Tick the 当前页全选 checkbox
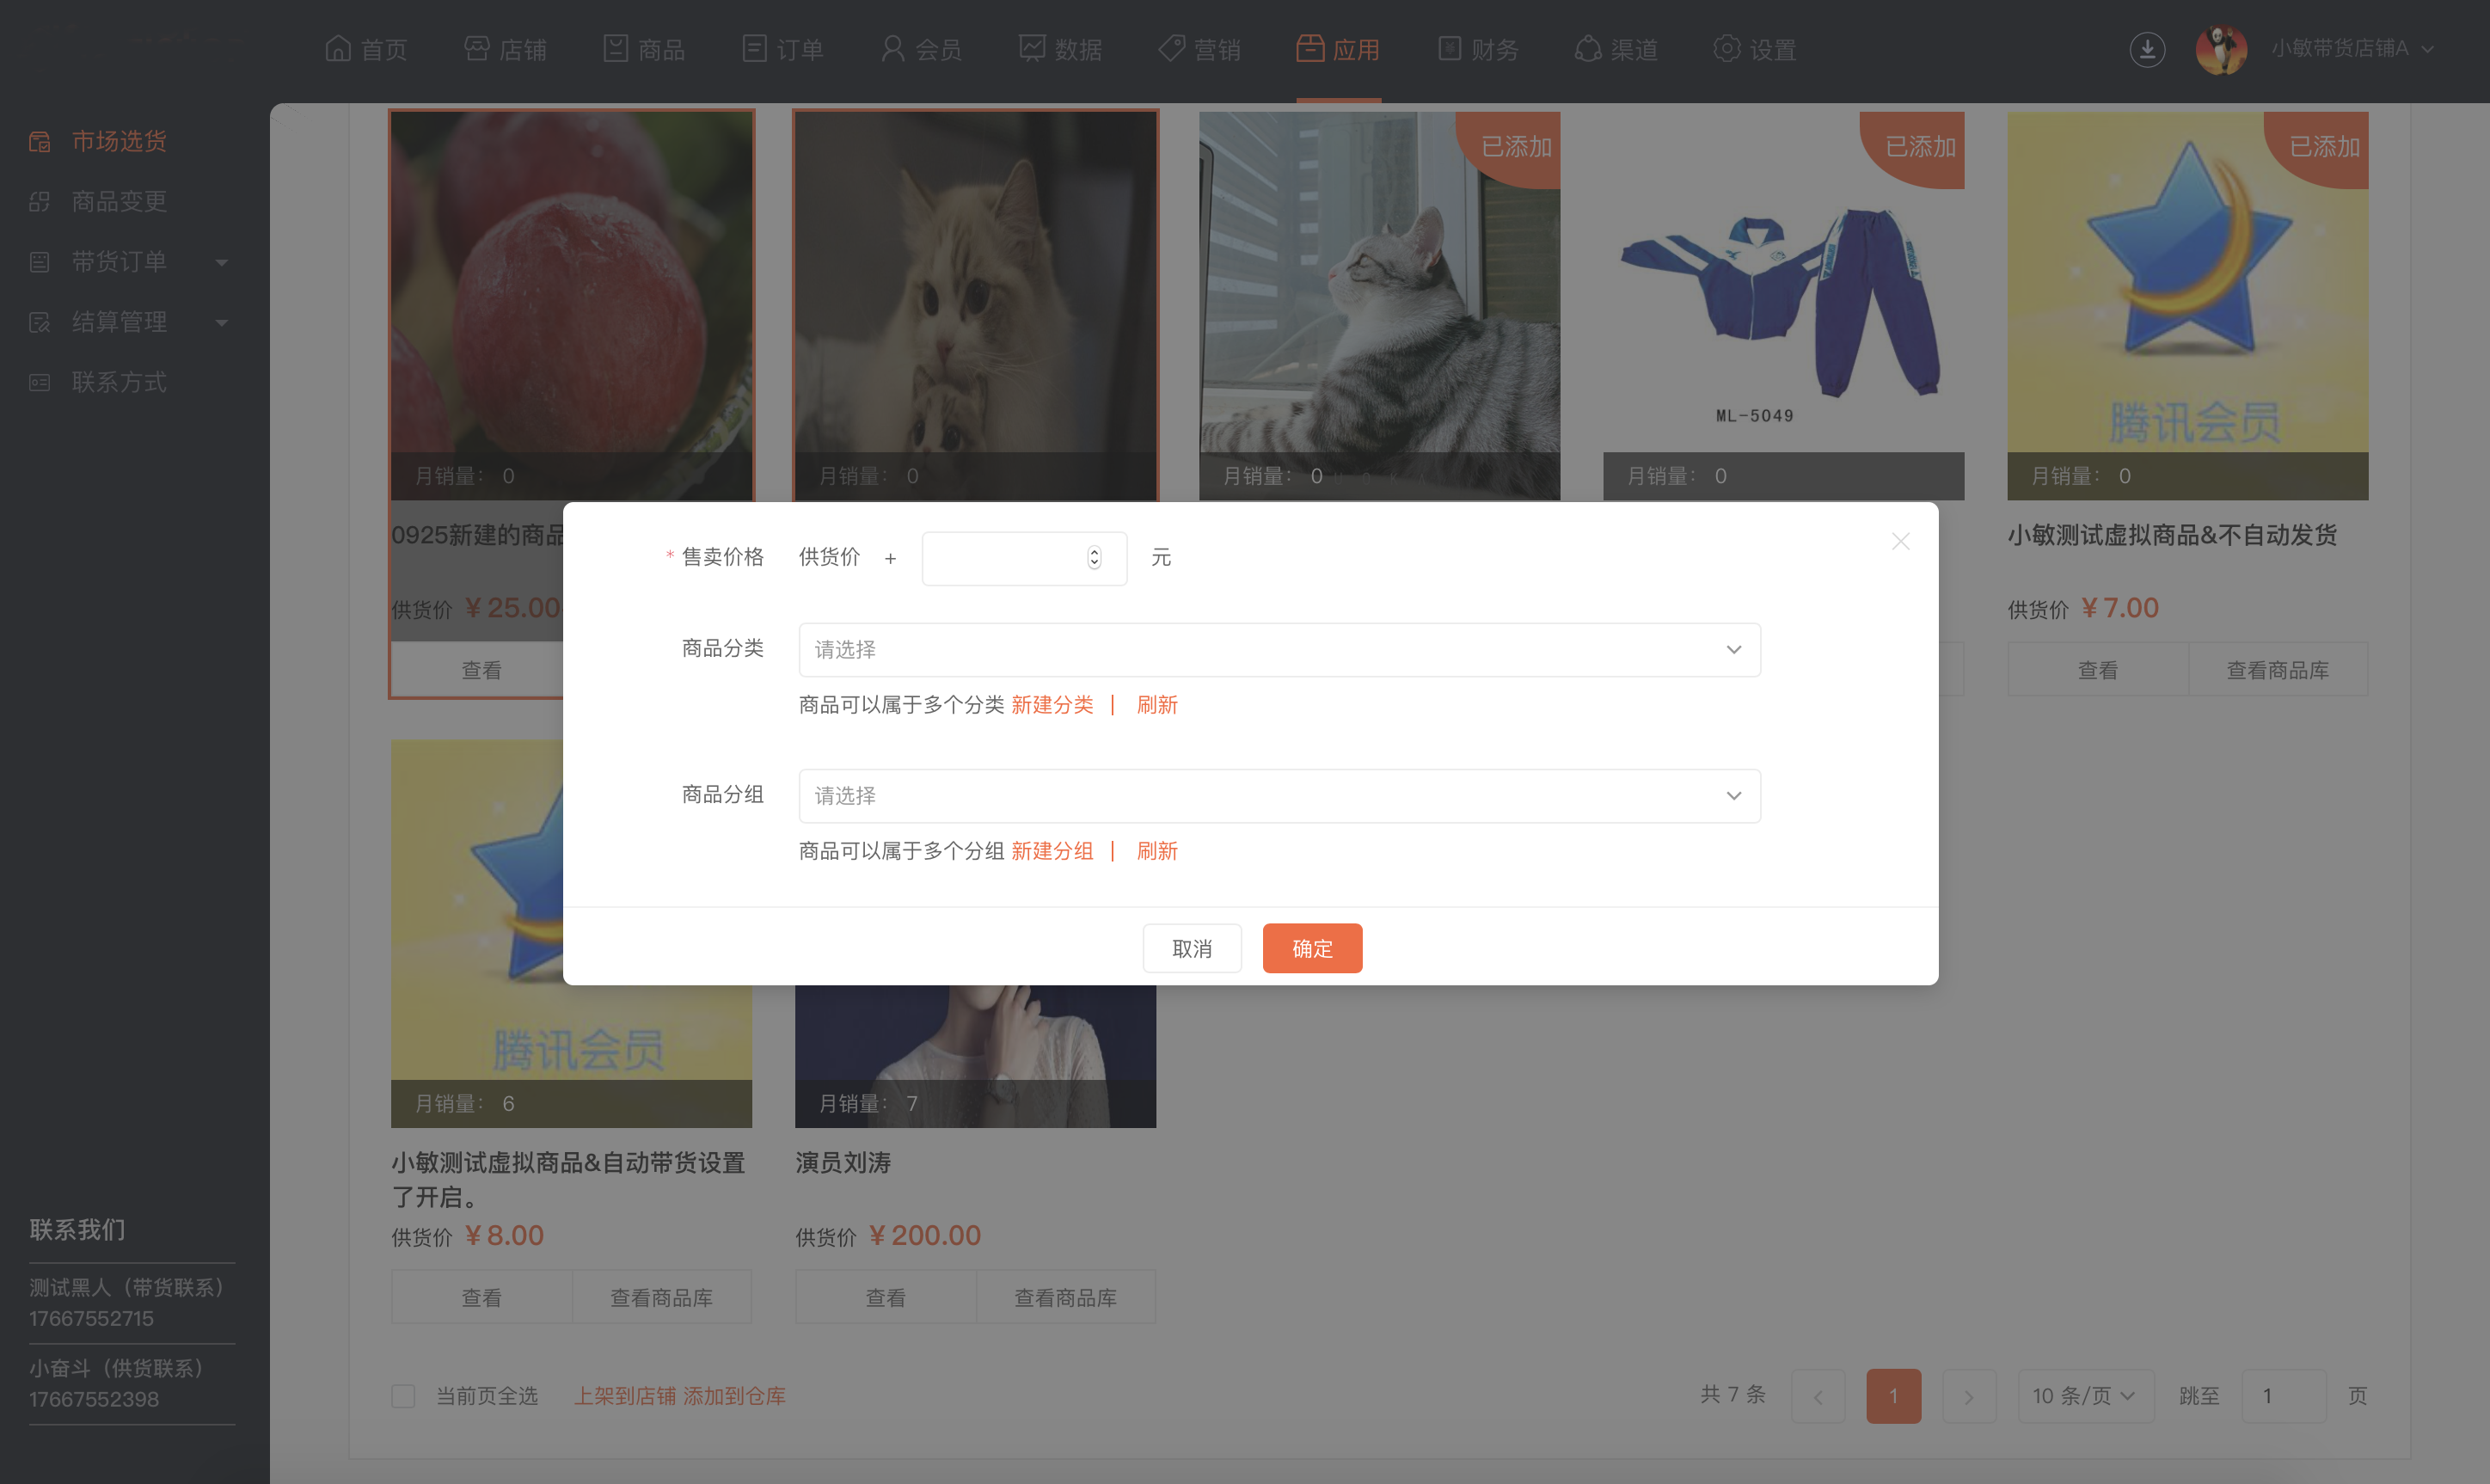The height and width of the screenshot is (1484, 2490). (x=403, y=1396)
